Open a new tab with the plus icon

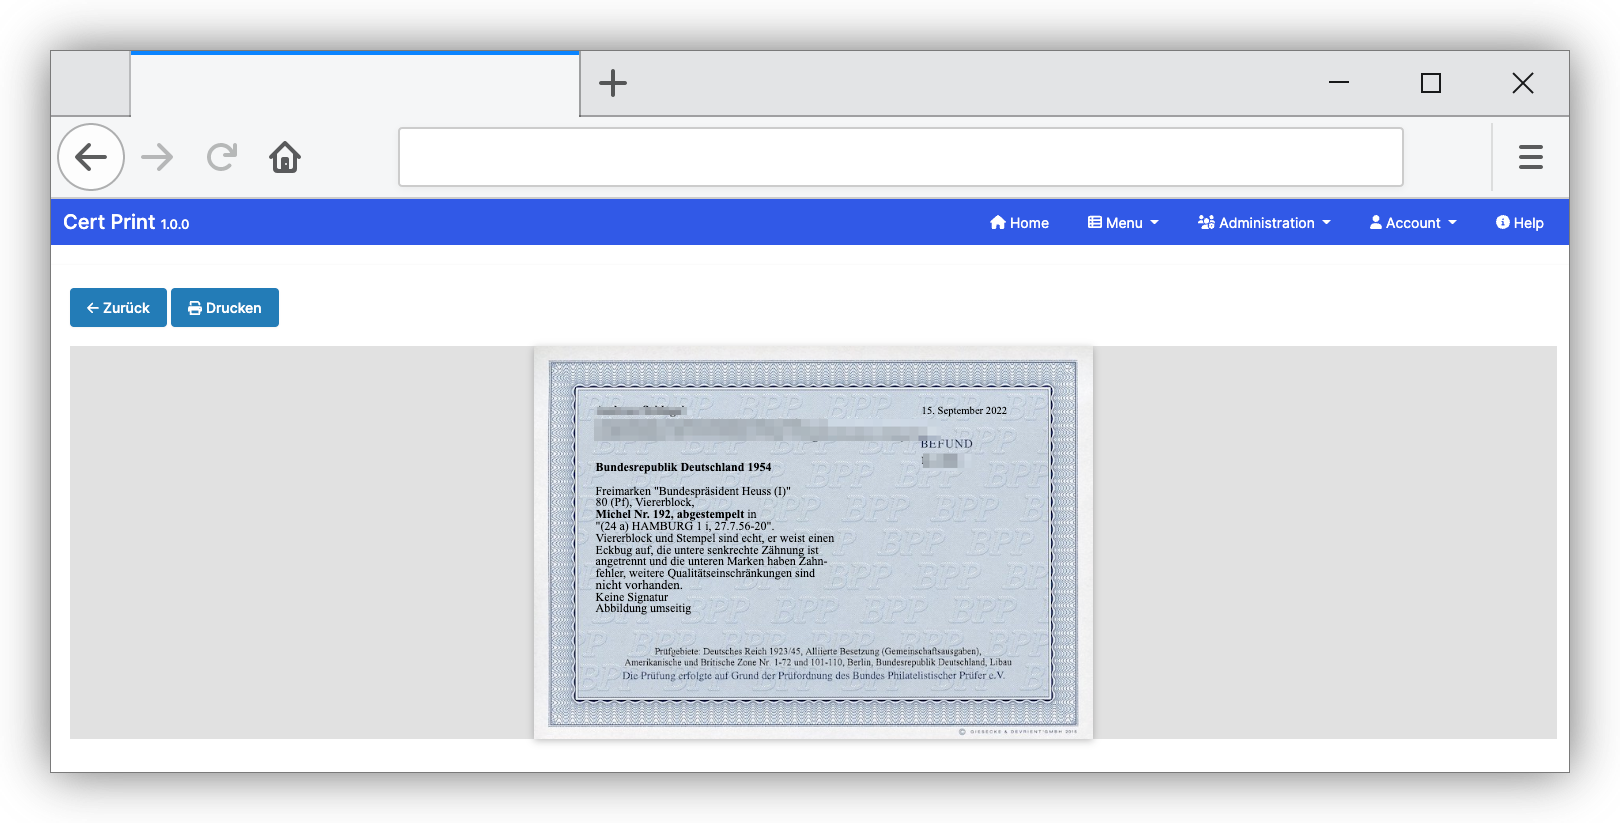pyautogui.click(x=613, y=83)
